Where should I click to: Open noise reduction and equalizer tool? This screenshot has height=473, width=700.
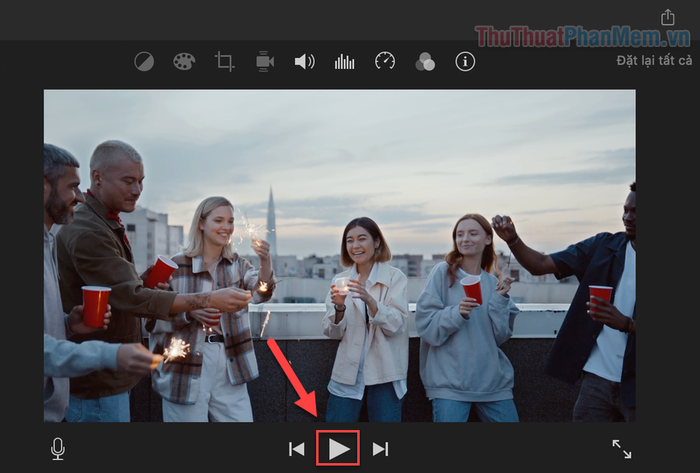coord(345,62)
